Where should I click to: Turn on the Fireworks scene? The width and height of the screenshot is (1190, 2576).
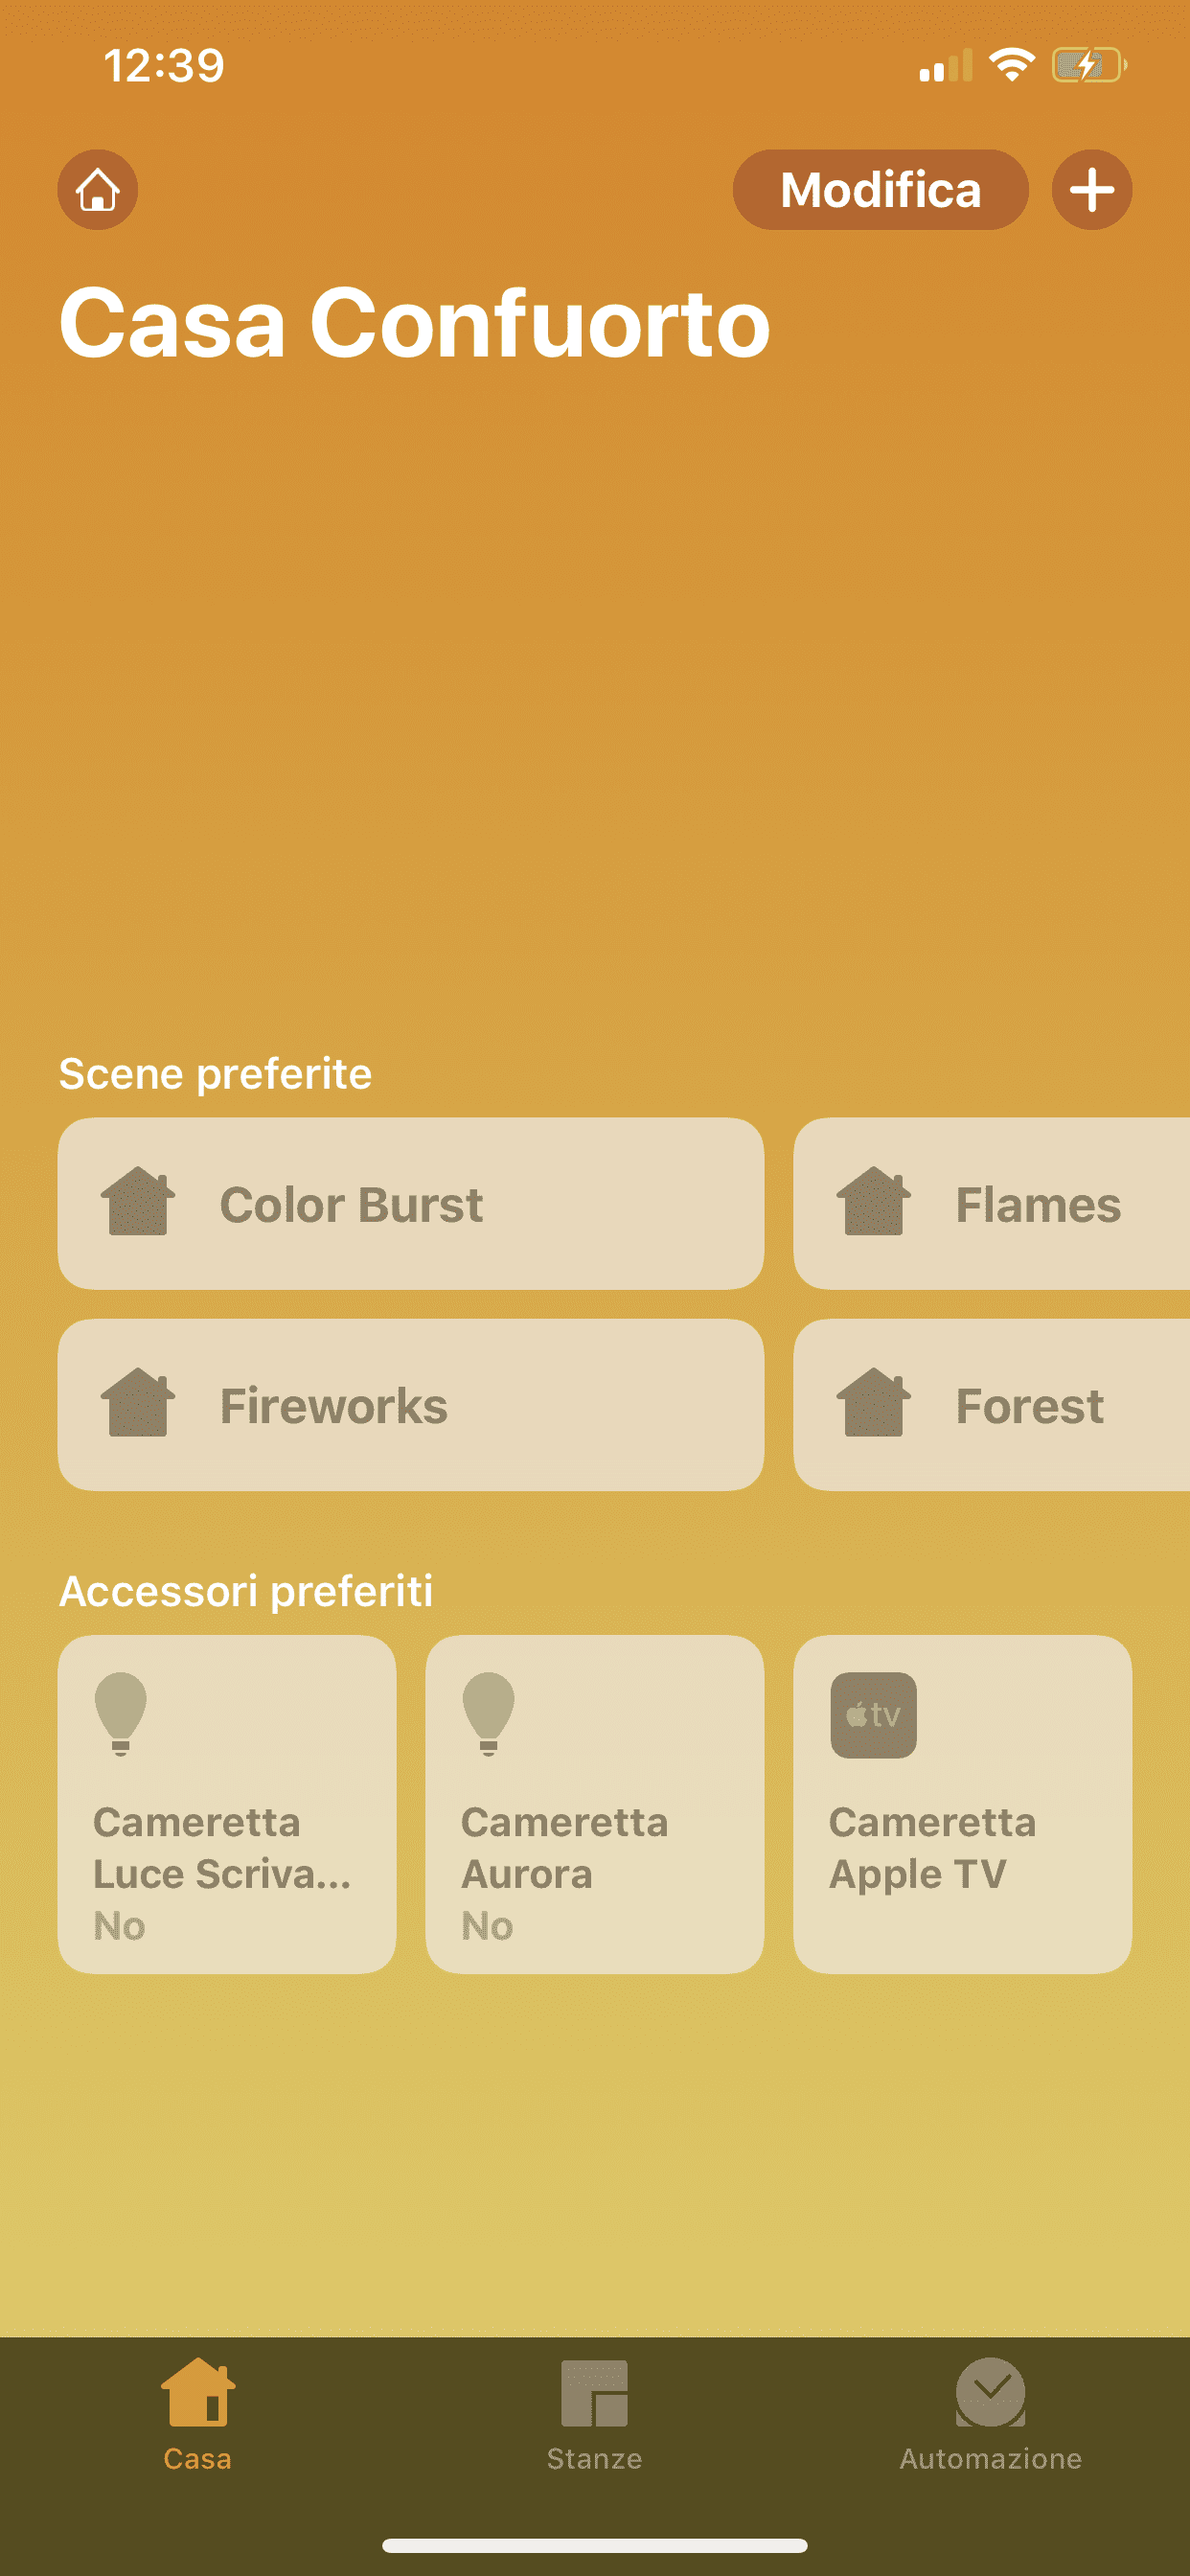(x=410, y=1404)
